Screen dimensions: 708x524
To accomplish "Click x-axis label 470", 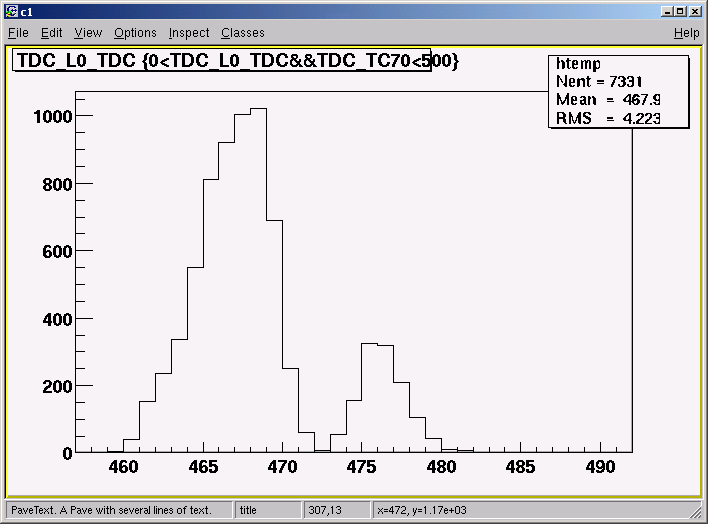I will click(x=282, y=467).
